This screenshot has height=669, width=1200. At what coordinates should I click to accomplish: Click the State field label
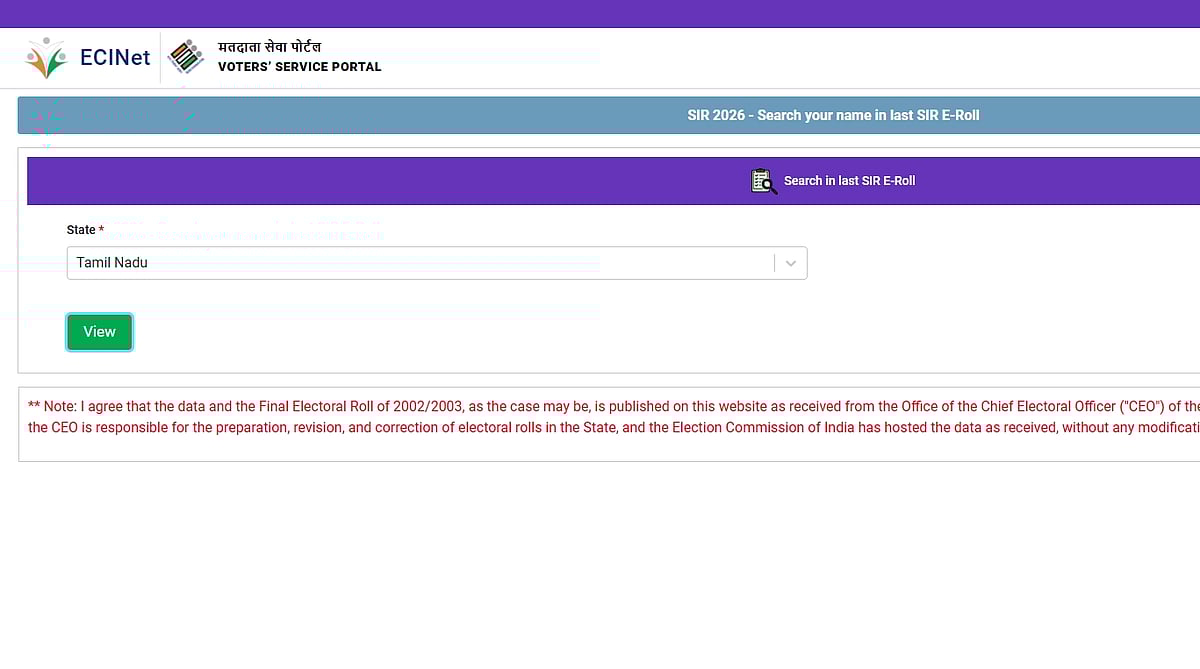(81, 230)
